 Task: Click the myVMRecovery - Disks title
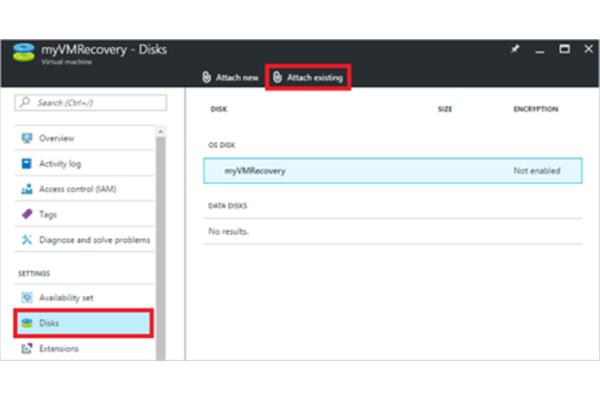[104, 49]
